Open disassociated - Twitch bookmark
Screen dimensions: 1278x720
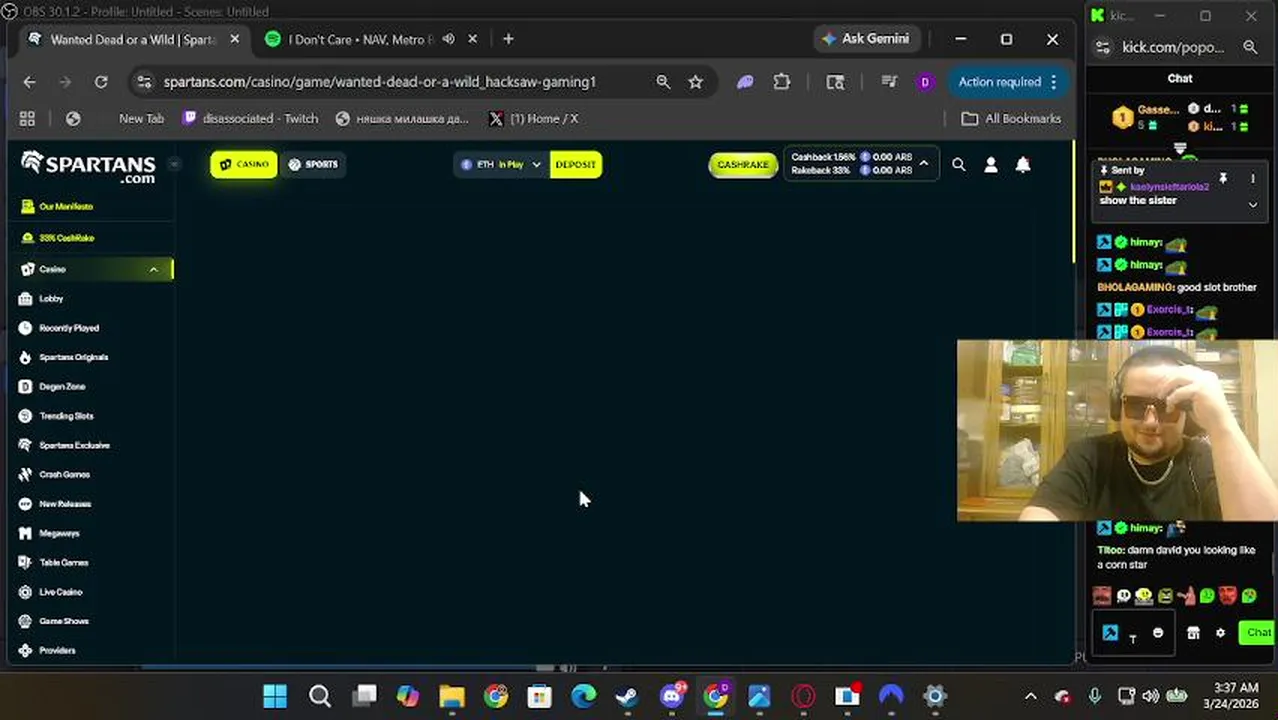click(251, 118)
